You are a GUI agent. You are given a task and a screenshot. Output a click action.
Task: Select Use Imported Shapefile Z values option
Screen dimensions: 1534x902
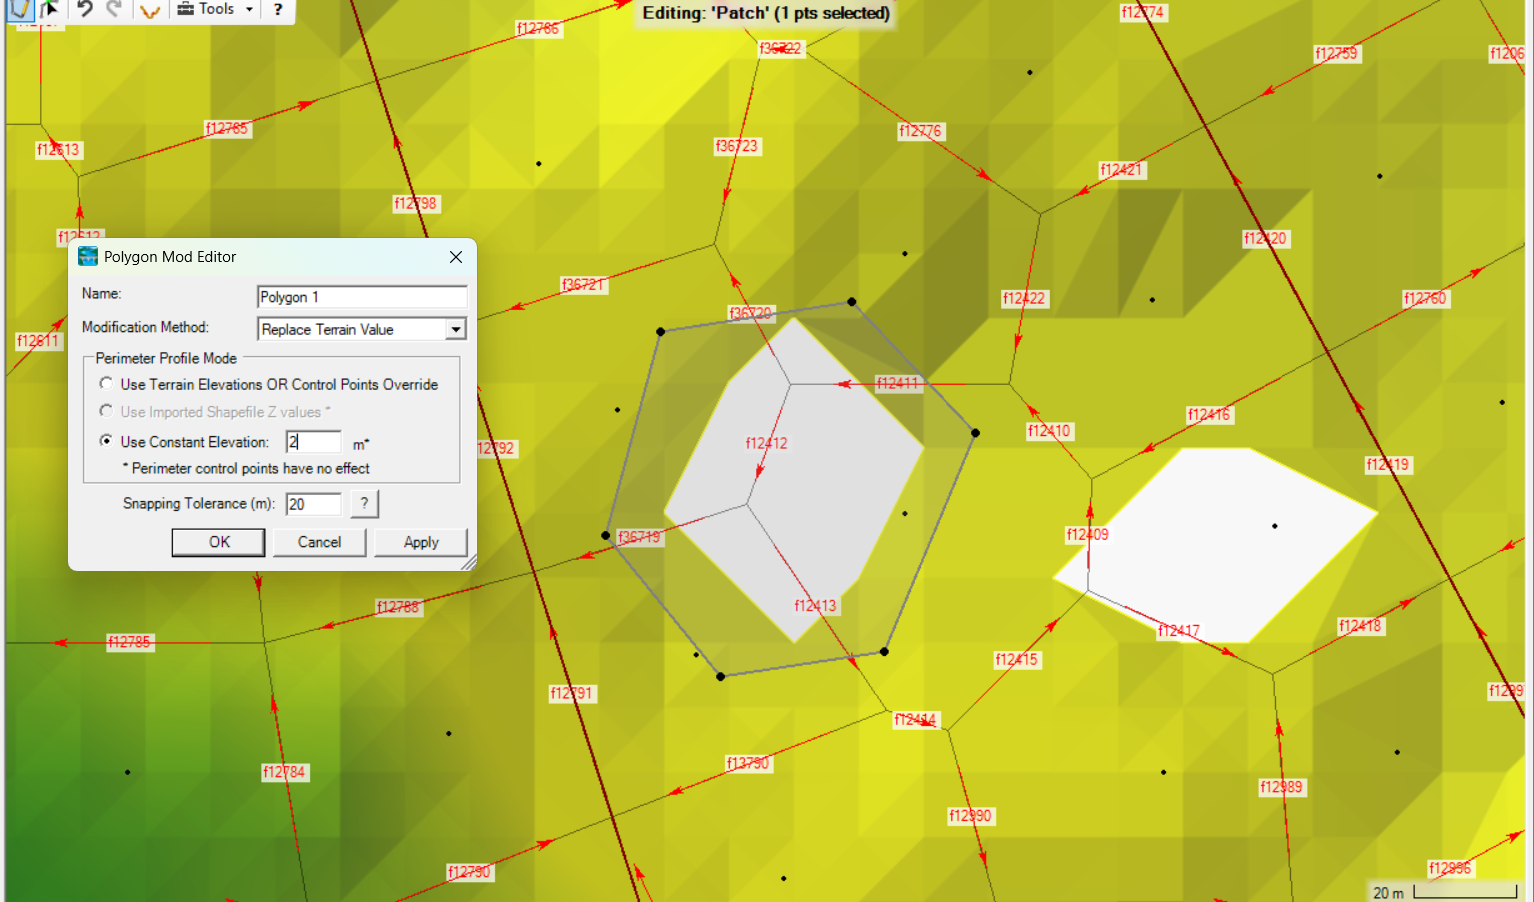106,411
